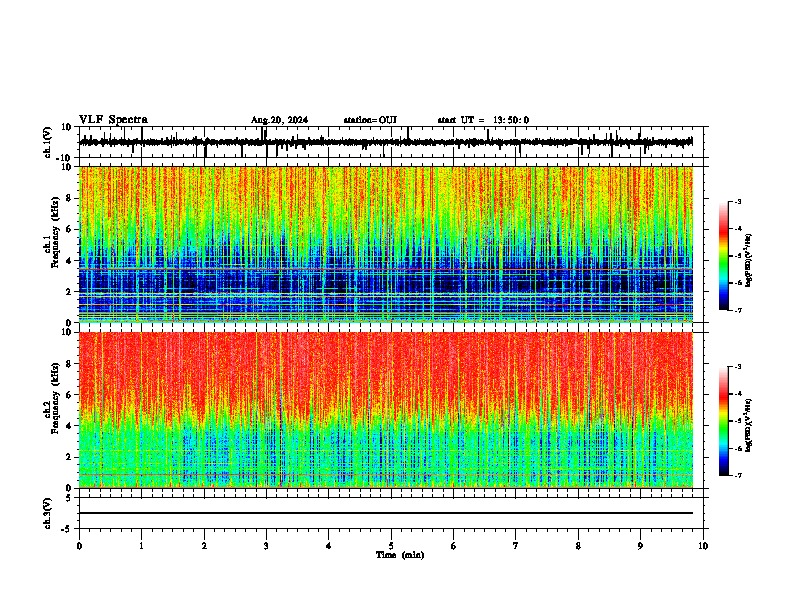Click the "Time (min)" axis label
Screen dimensions: 792x612
coord(400,555)
